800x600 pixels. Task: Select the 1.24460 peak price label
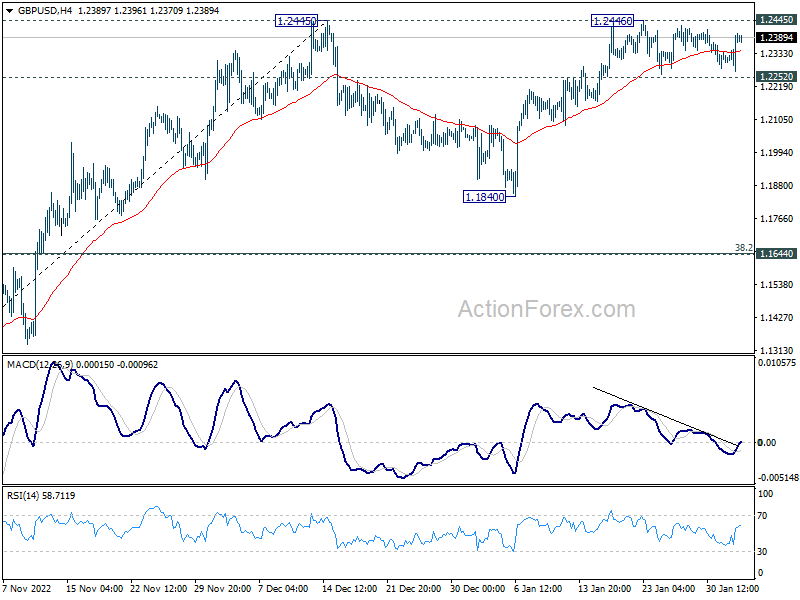pos(612,21)
